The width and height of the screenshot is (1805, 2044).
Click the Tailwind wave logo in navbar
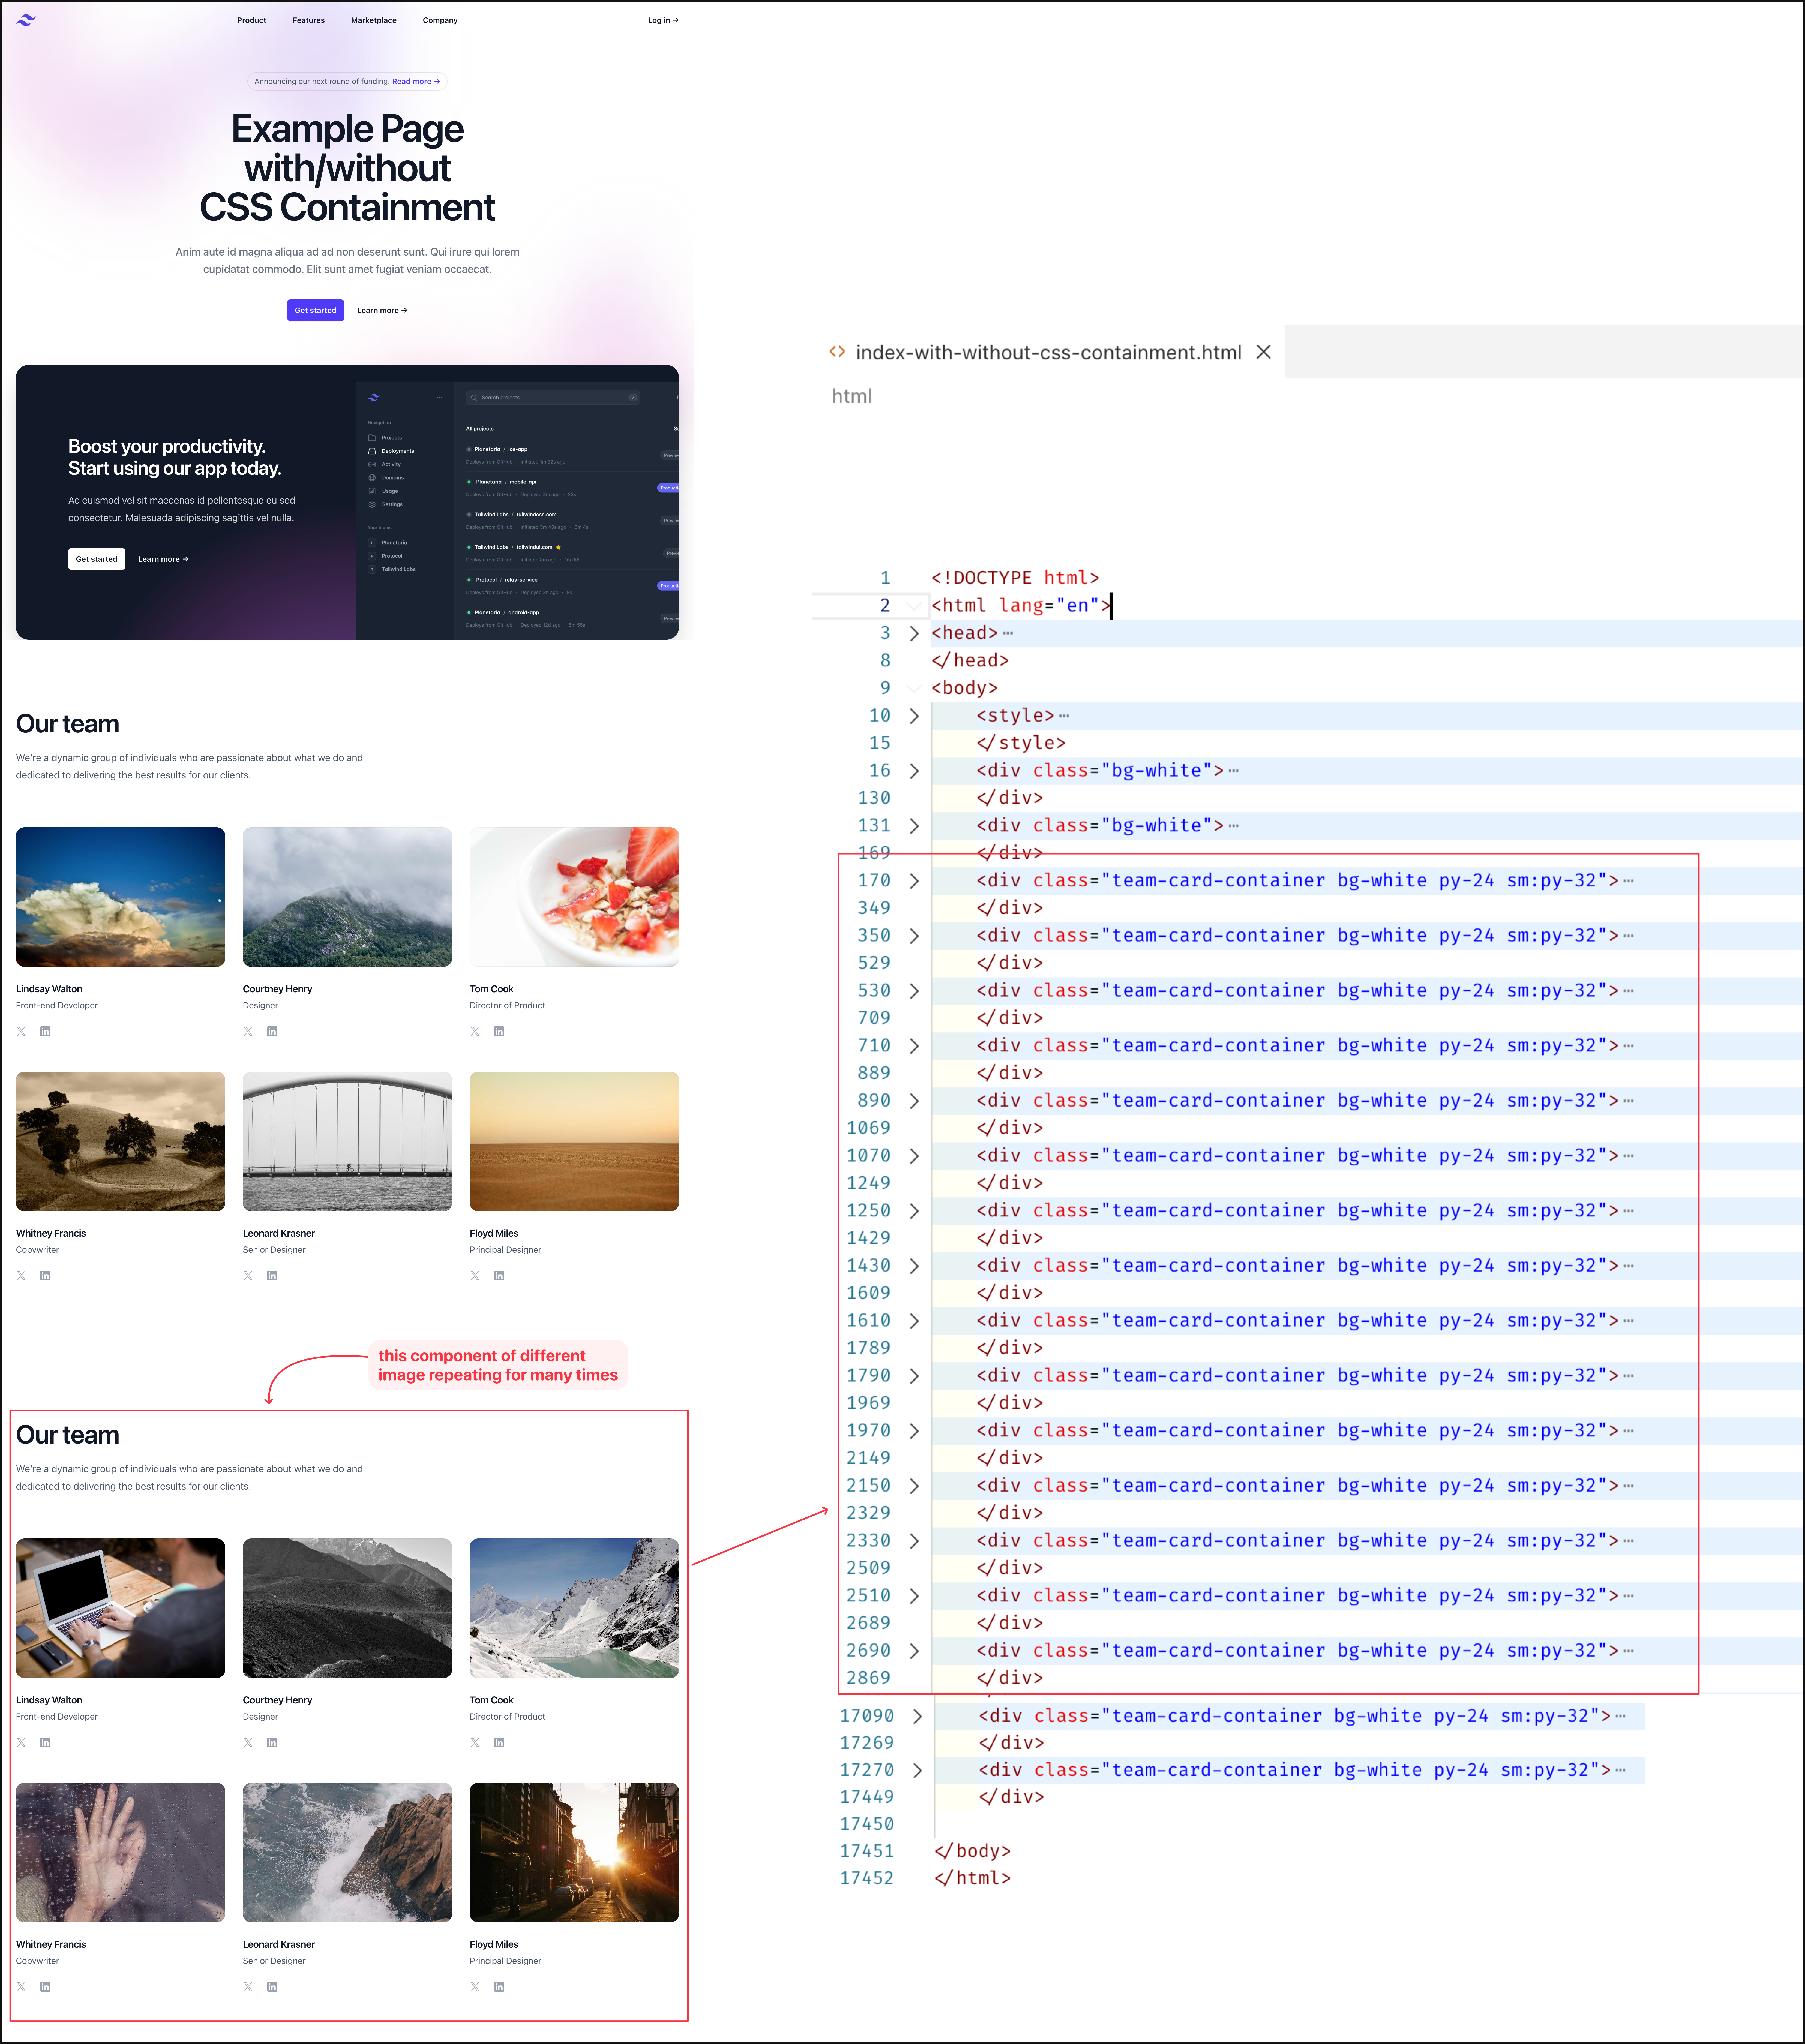tap(26, 20)
